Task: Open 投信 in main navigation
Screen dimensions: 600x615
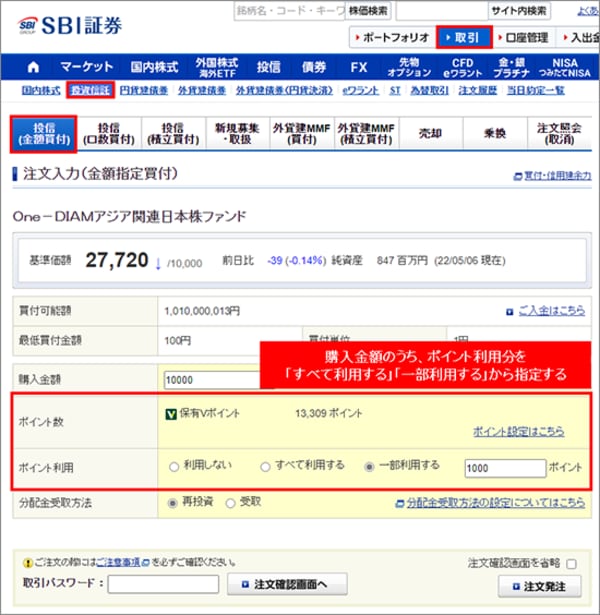Action: click(269, 67)
